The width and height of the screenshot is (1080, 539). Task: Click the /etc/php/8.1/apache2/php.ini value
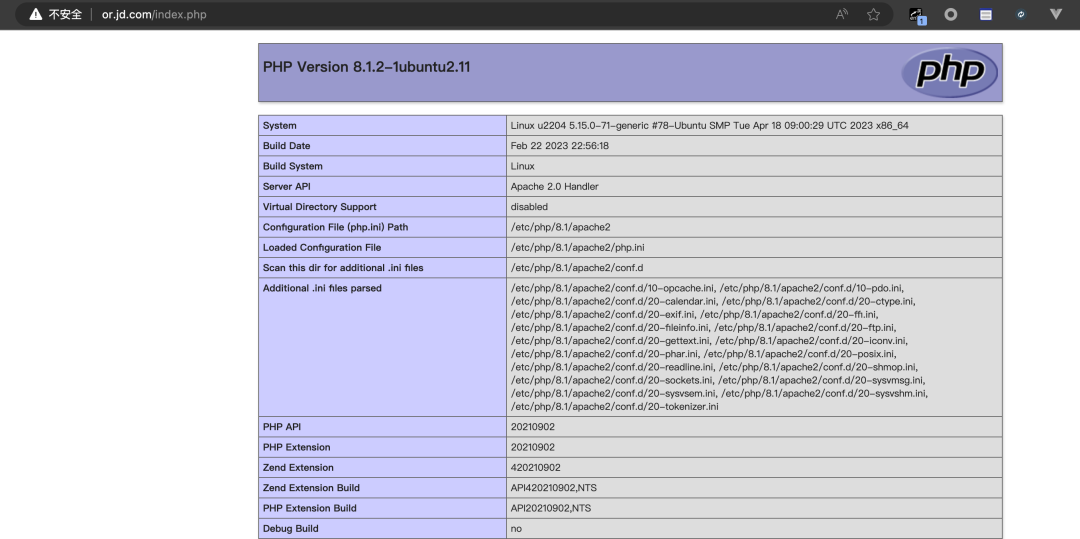(578, 248)
